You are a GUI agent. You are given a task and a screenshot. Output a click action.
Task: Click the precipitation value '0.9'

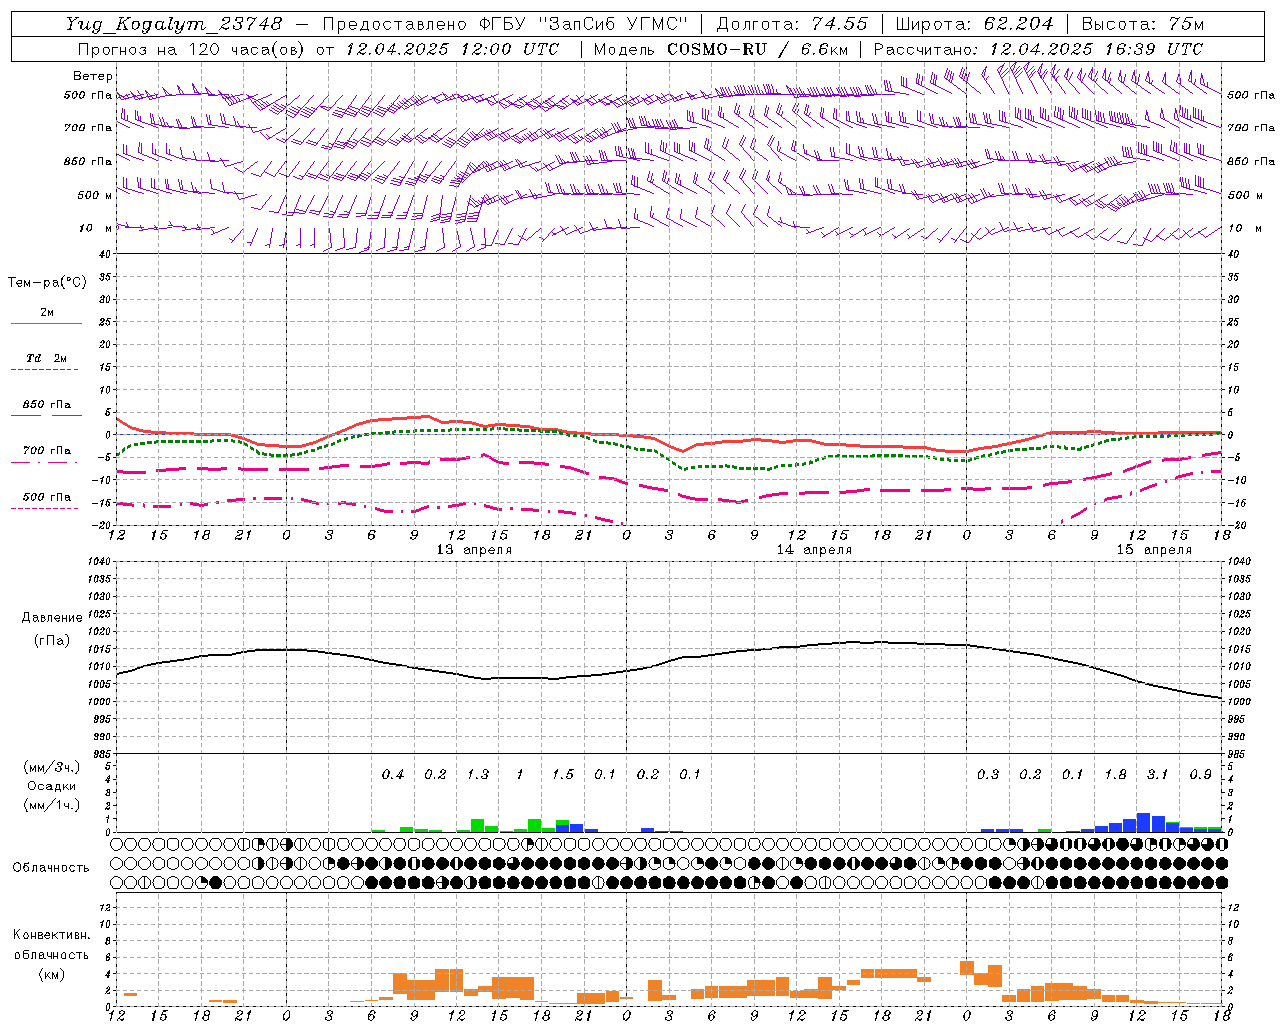tap(1200, 774)
